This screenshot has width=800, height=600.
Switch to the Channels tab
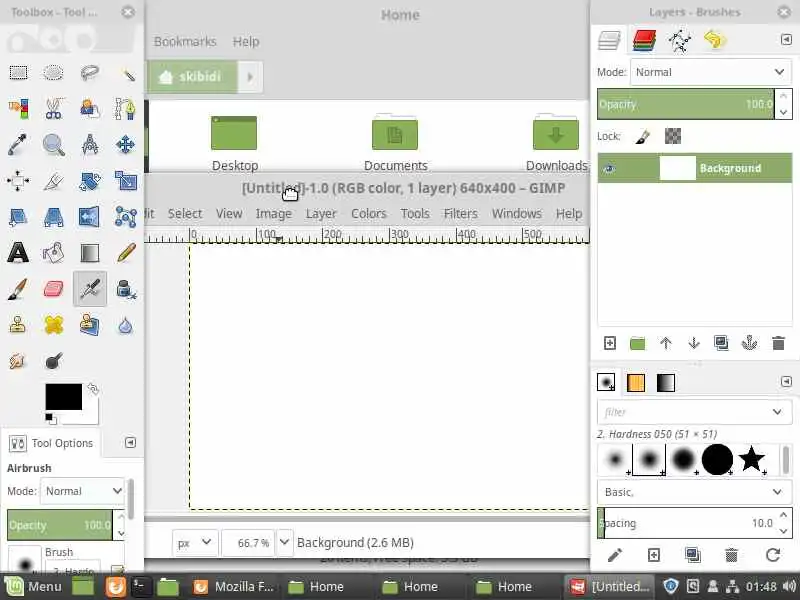click(x=644, y=40)
